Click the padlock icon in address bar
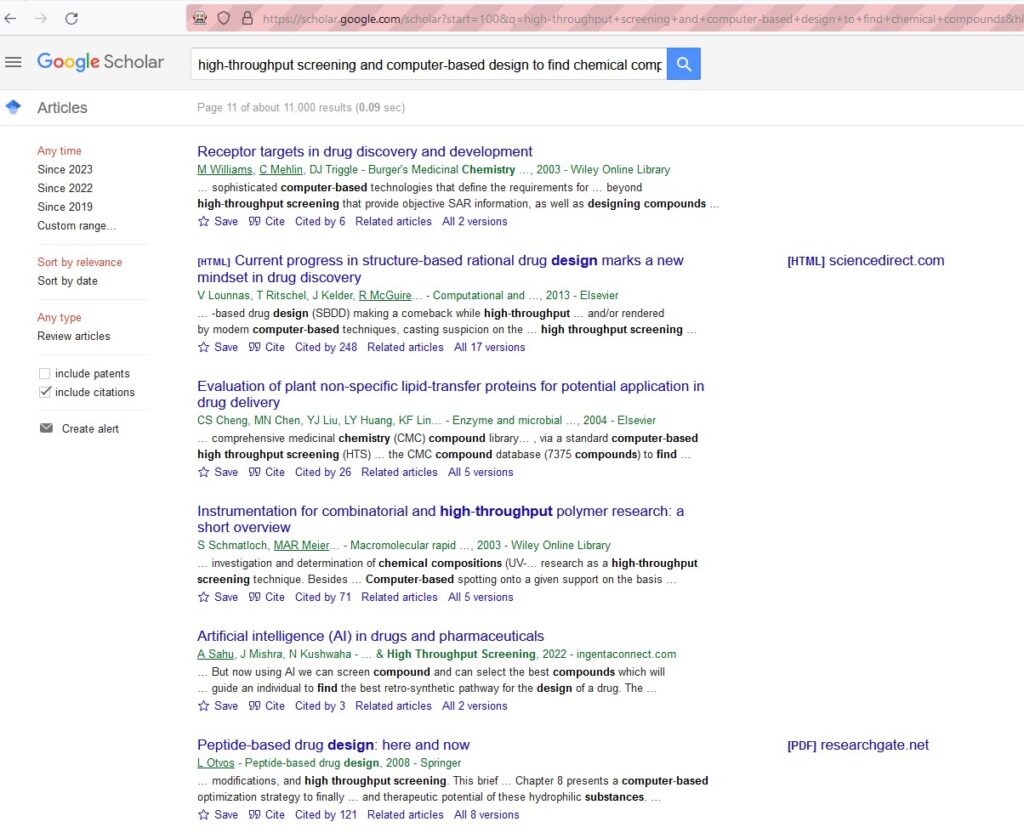 (247, 18)
